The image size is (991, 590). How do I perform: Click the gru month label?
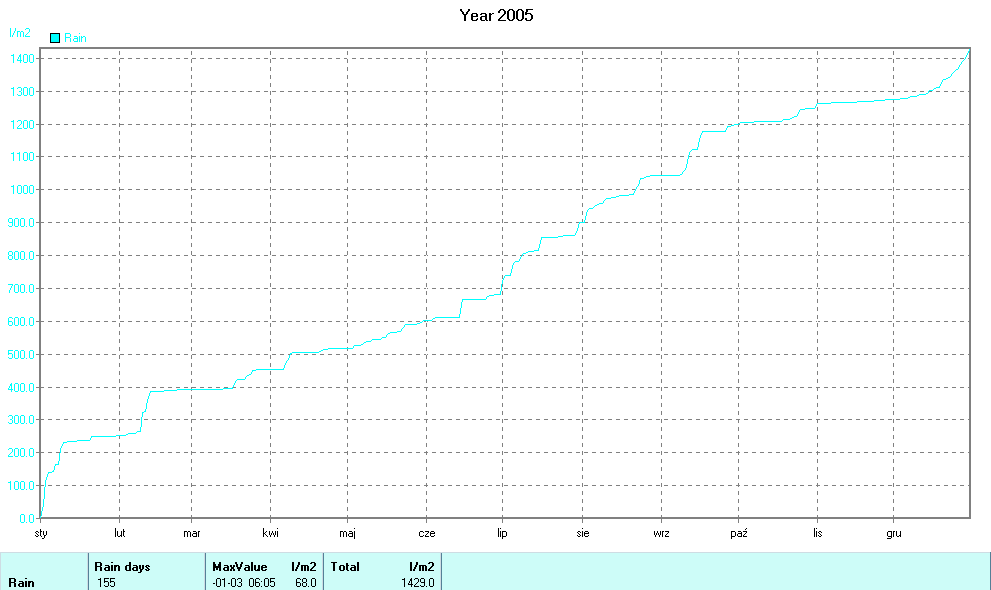point(894,533)
